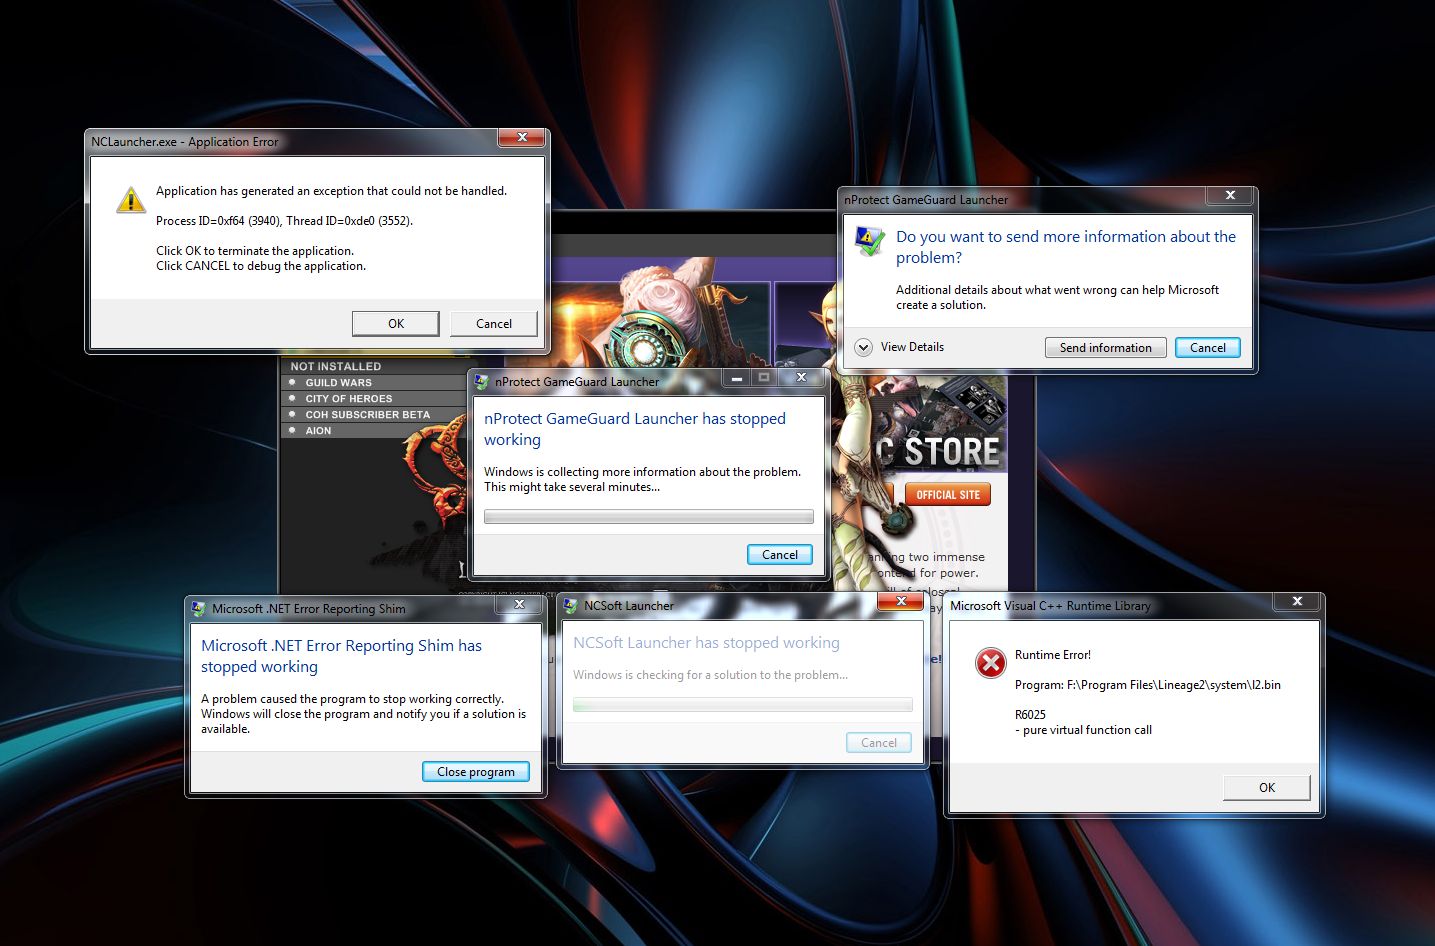Click red error X icon in Runtime Library dialog
The width and height of the screenshot is (1435, 946).
point(990,663)
